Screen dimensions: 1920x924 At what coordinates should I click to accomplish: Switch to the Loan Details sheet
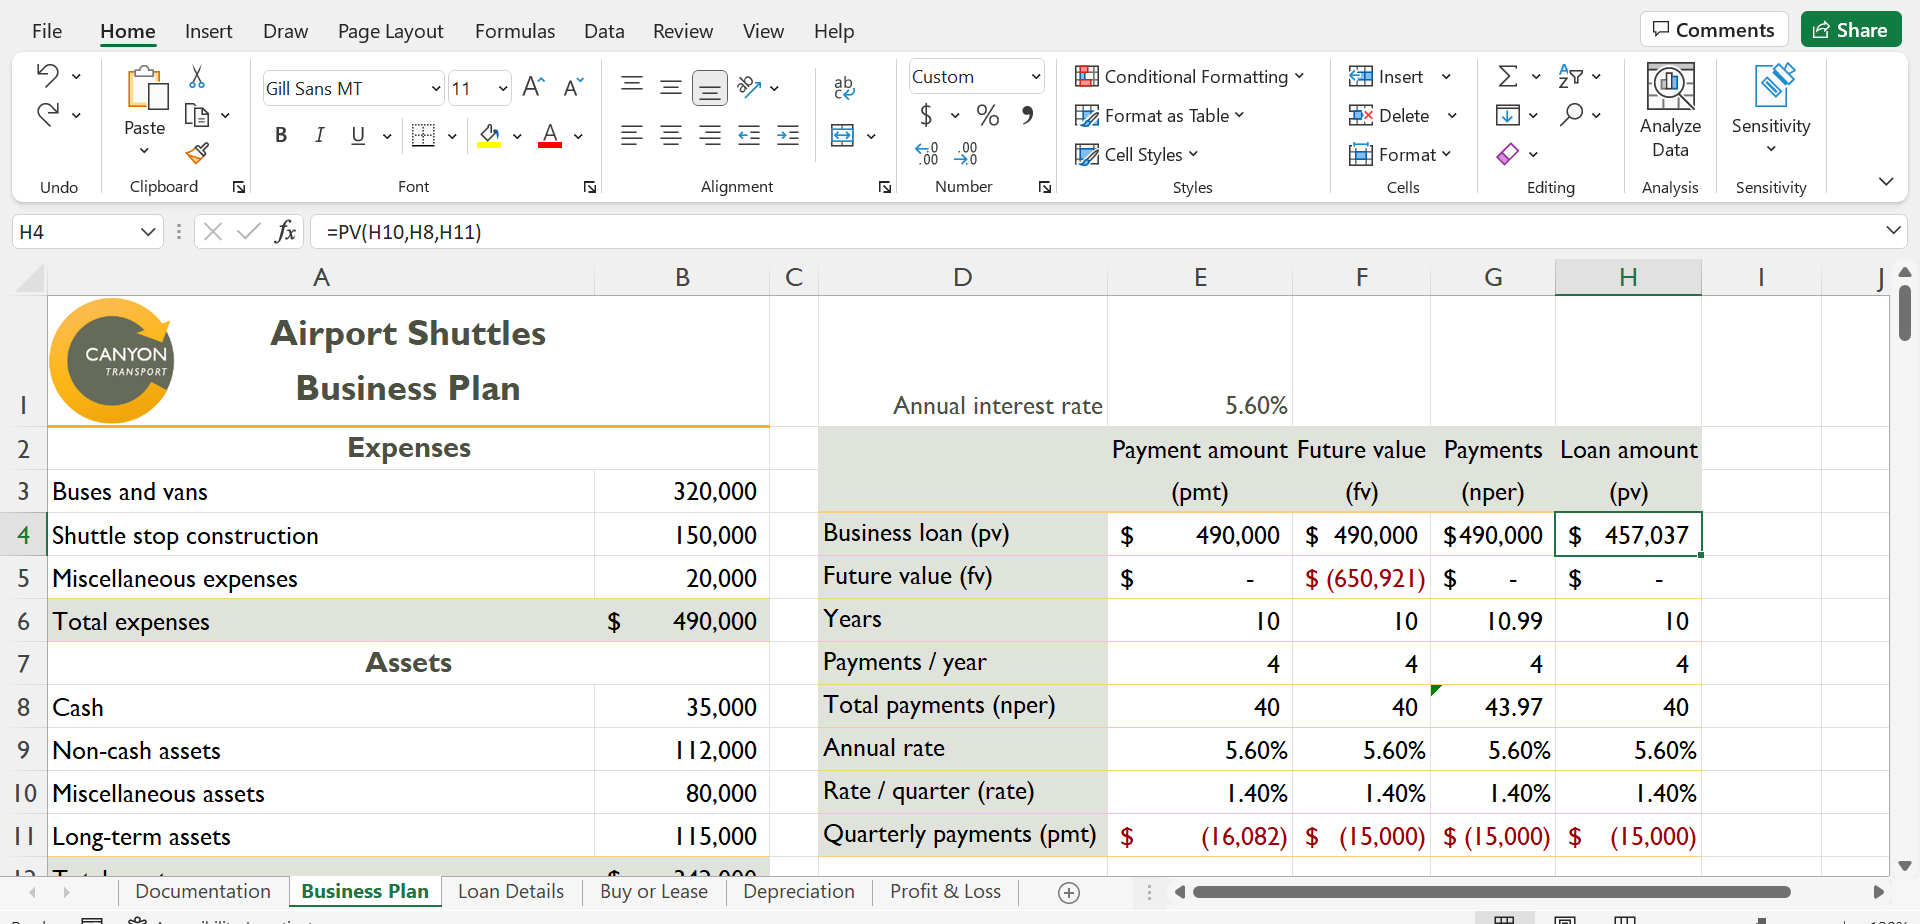tap(510, 891)
